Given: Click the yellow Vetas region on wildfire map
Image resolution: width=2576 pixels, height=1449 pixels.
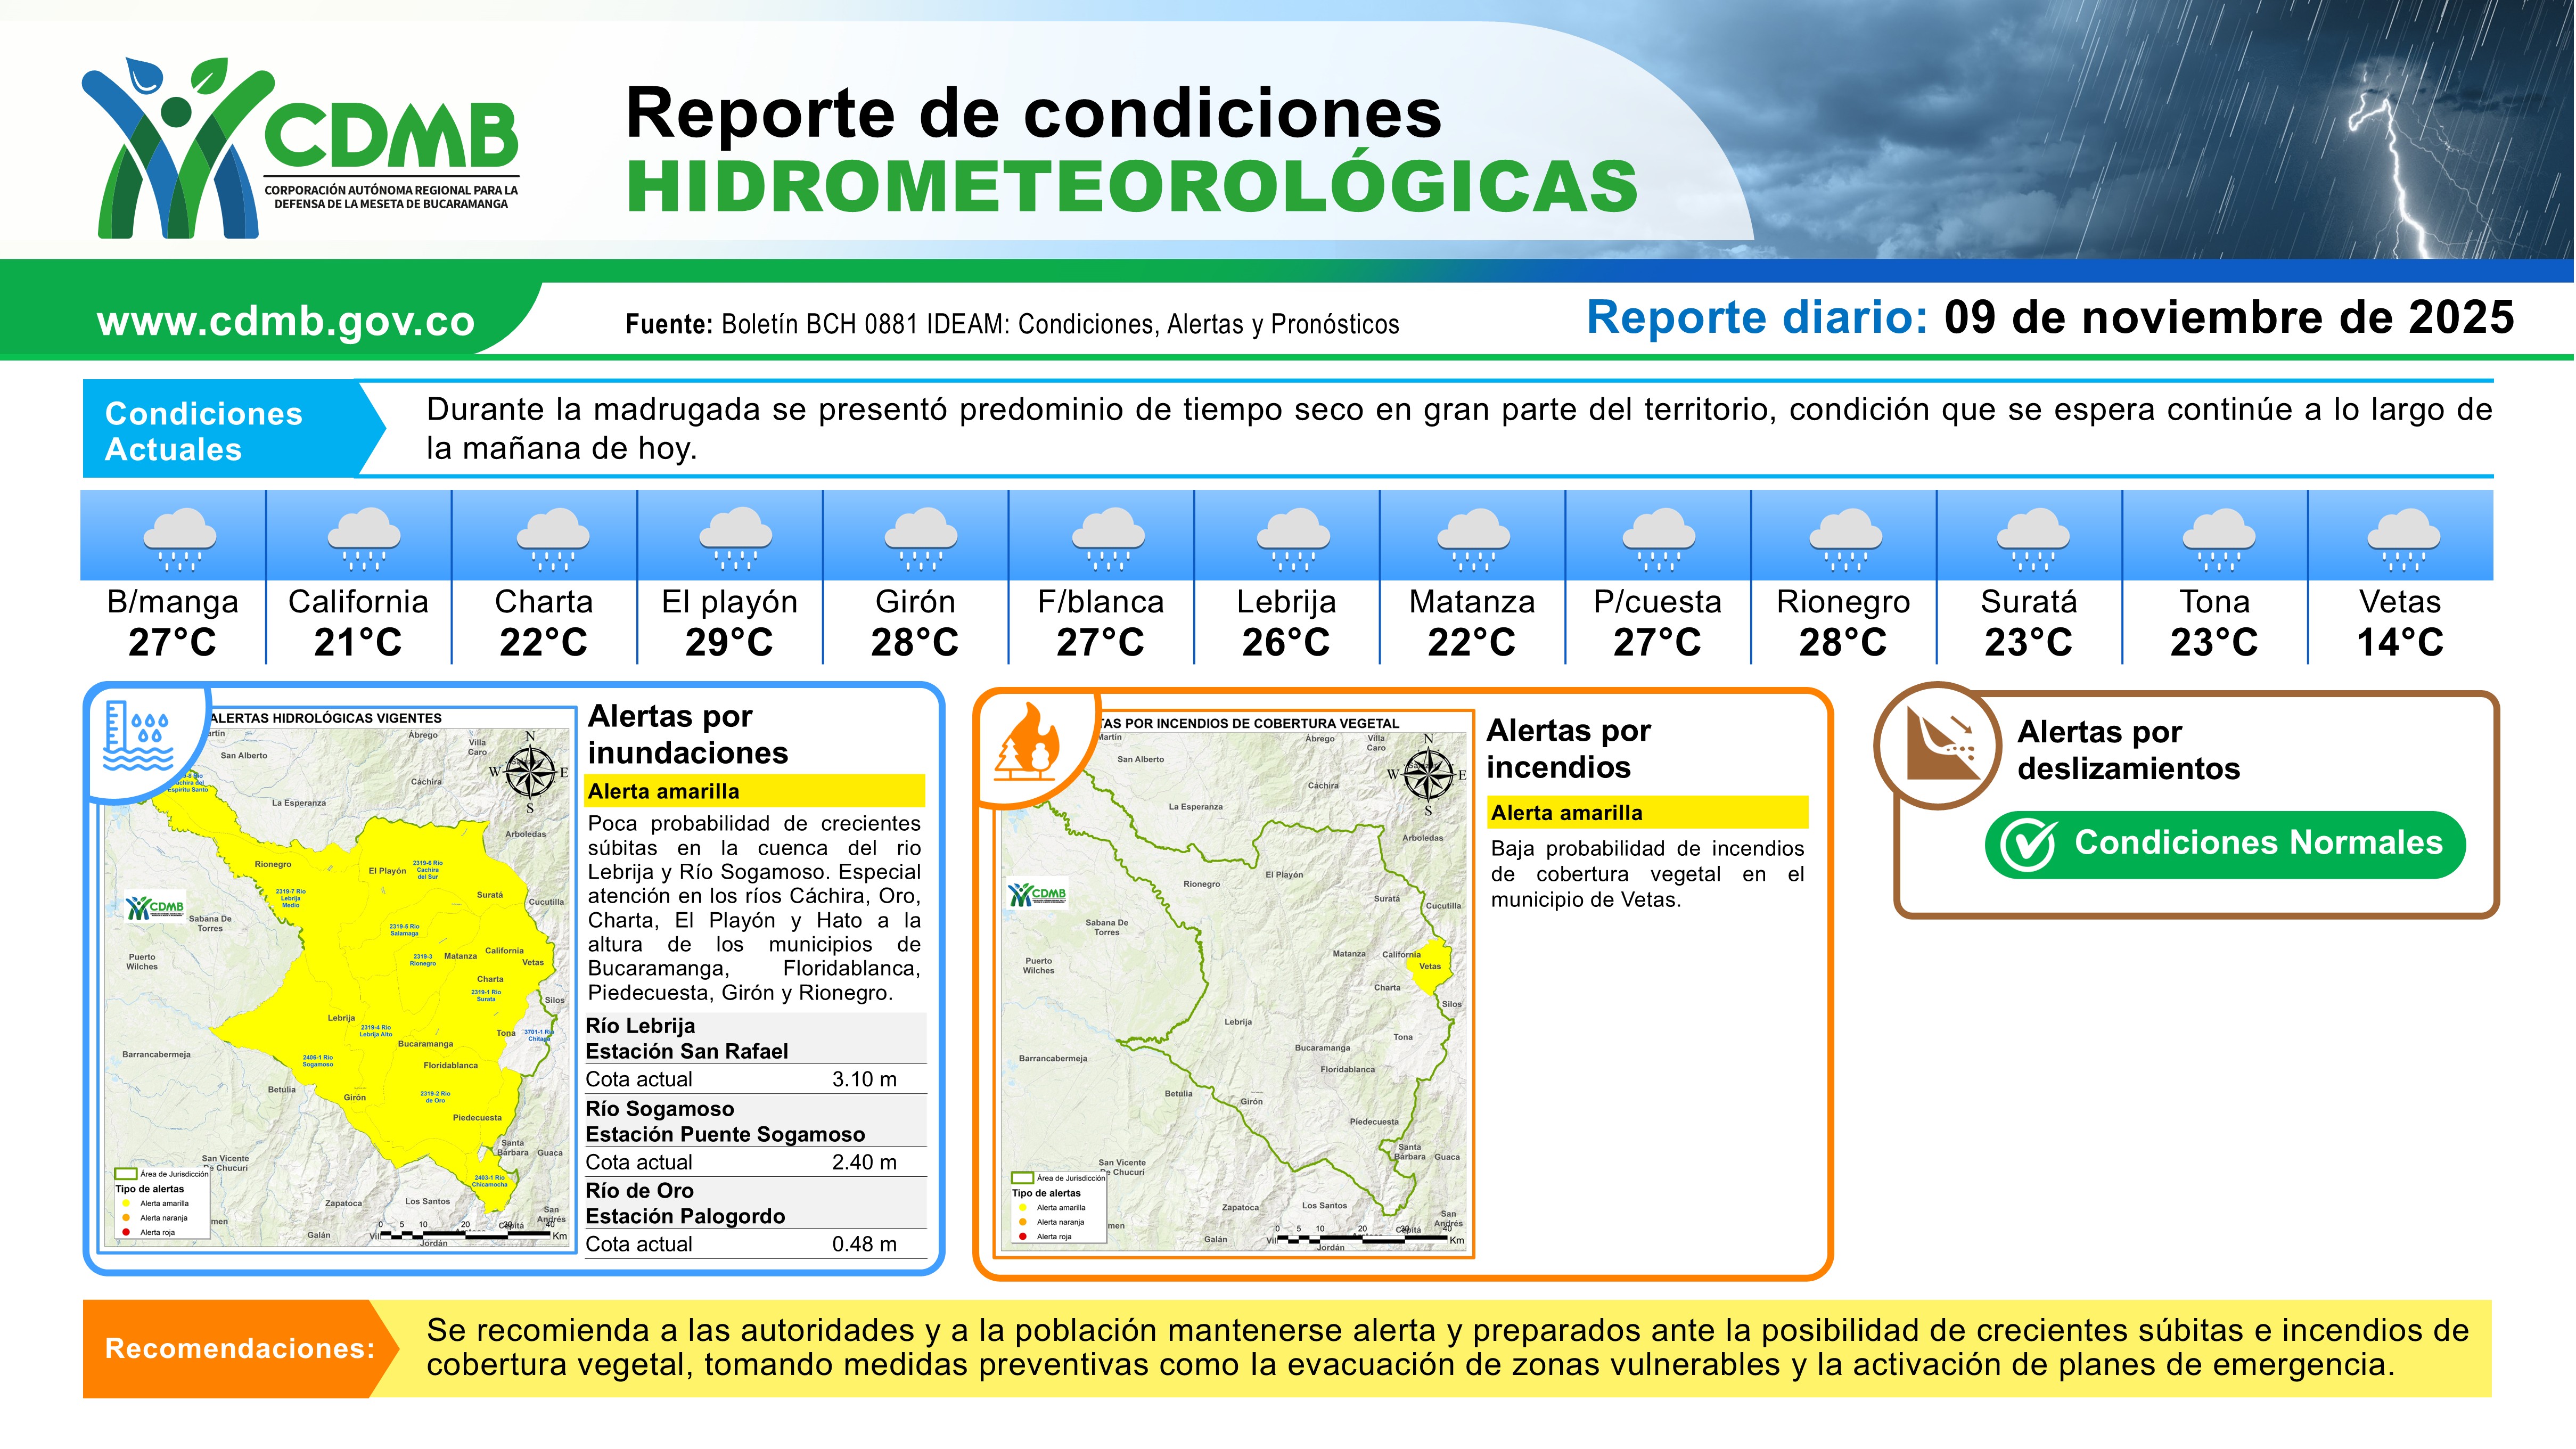Looking at the screenshot, I should (x=1431, y=966).
